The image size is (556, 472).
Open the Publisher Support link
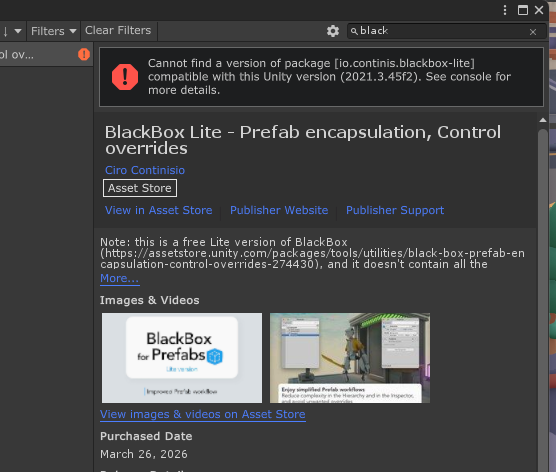pyautogui.click(x=395, y=210)
